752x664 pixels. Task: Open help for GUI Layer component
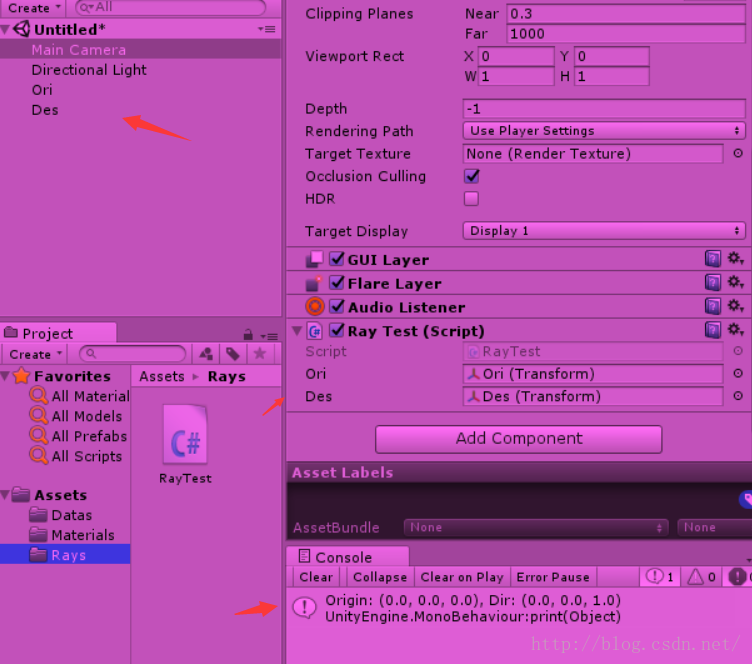tap(712, 259)
